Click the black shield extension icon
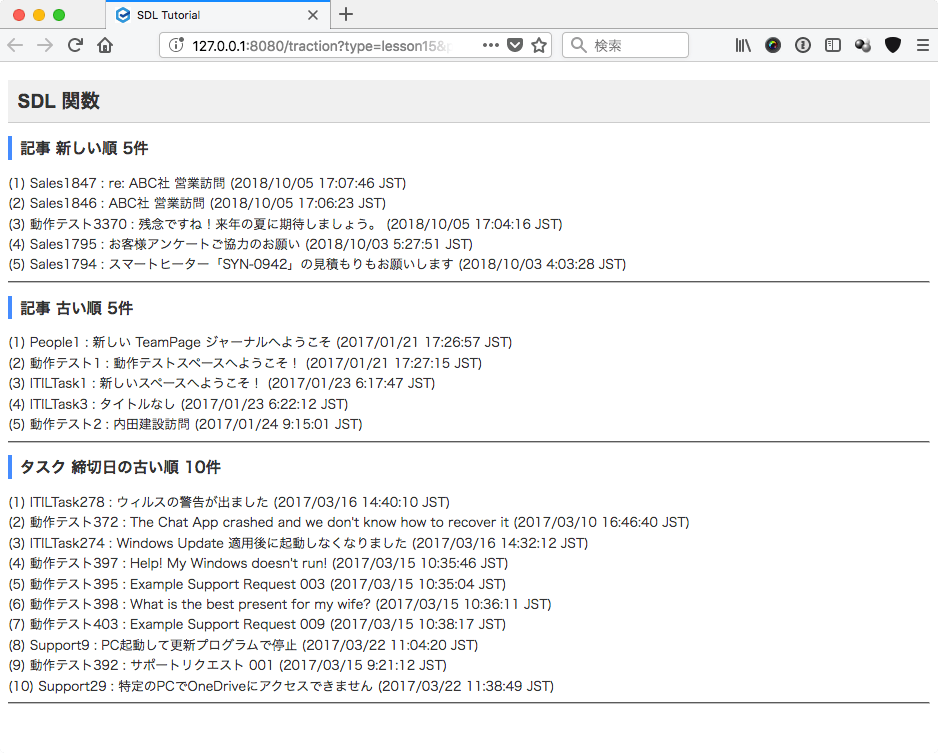 point(893,45)
